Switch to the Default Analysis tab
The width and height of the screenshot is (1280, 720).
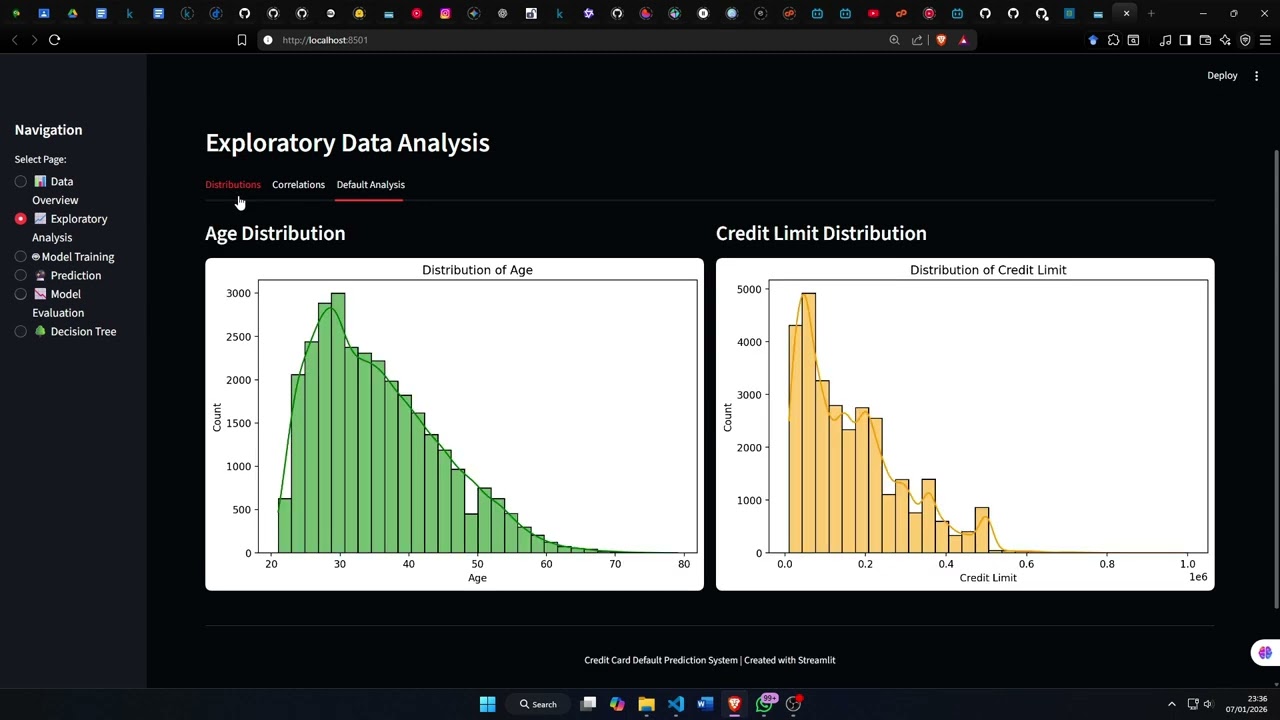(x=370, y=185)
